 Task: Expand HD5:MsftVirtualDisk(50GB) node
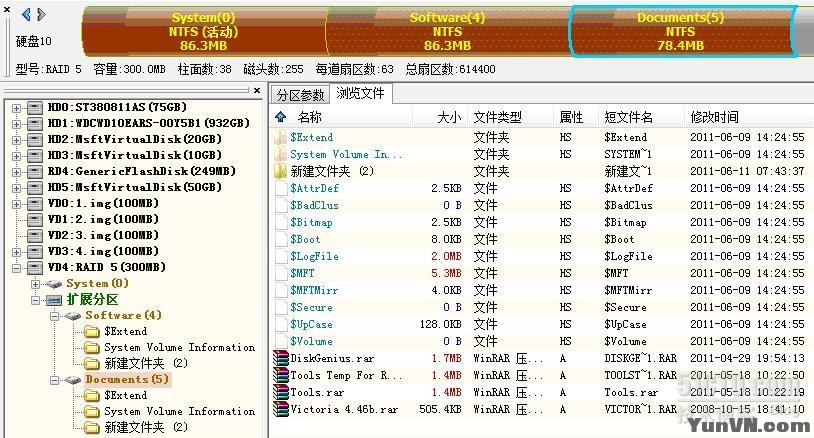[17, 188]
